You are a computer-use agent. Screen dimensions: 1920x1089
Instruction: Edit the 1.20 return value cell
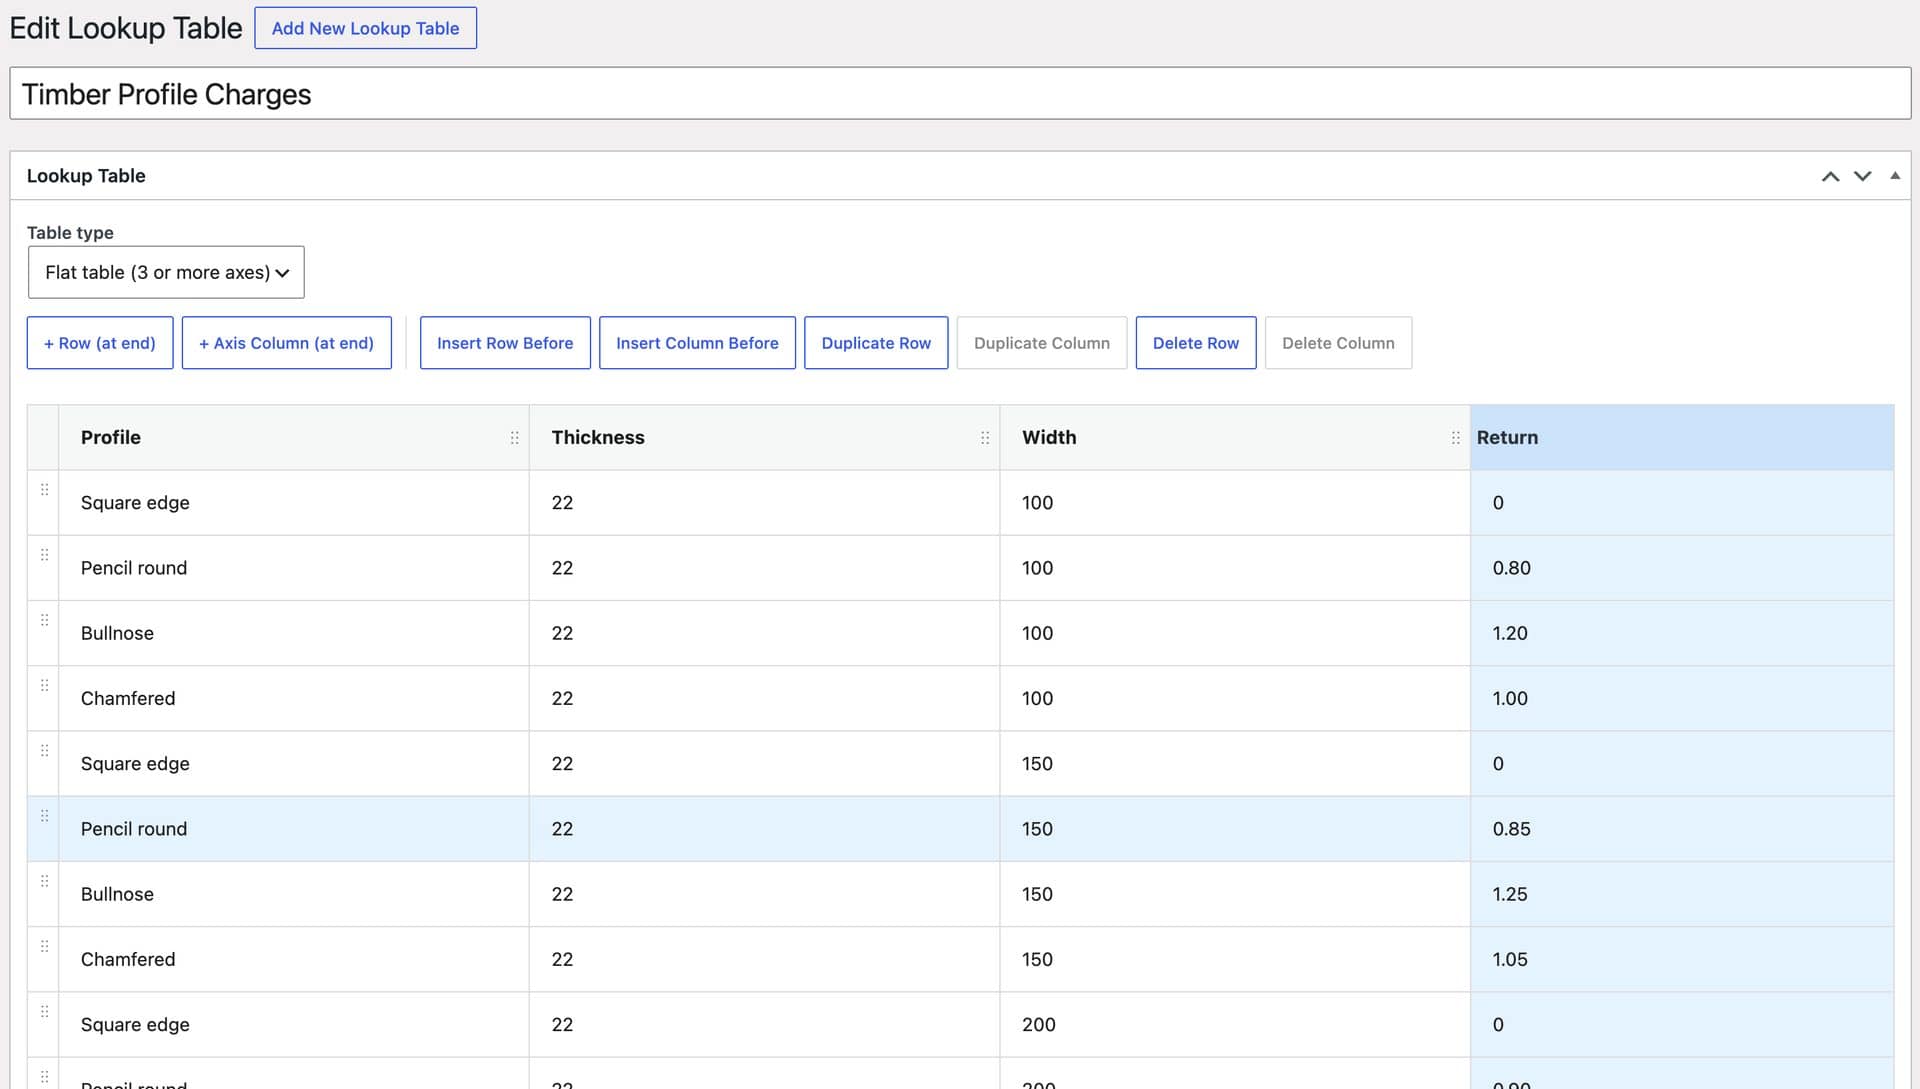tap(1682, 633)
